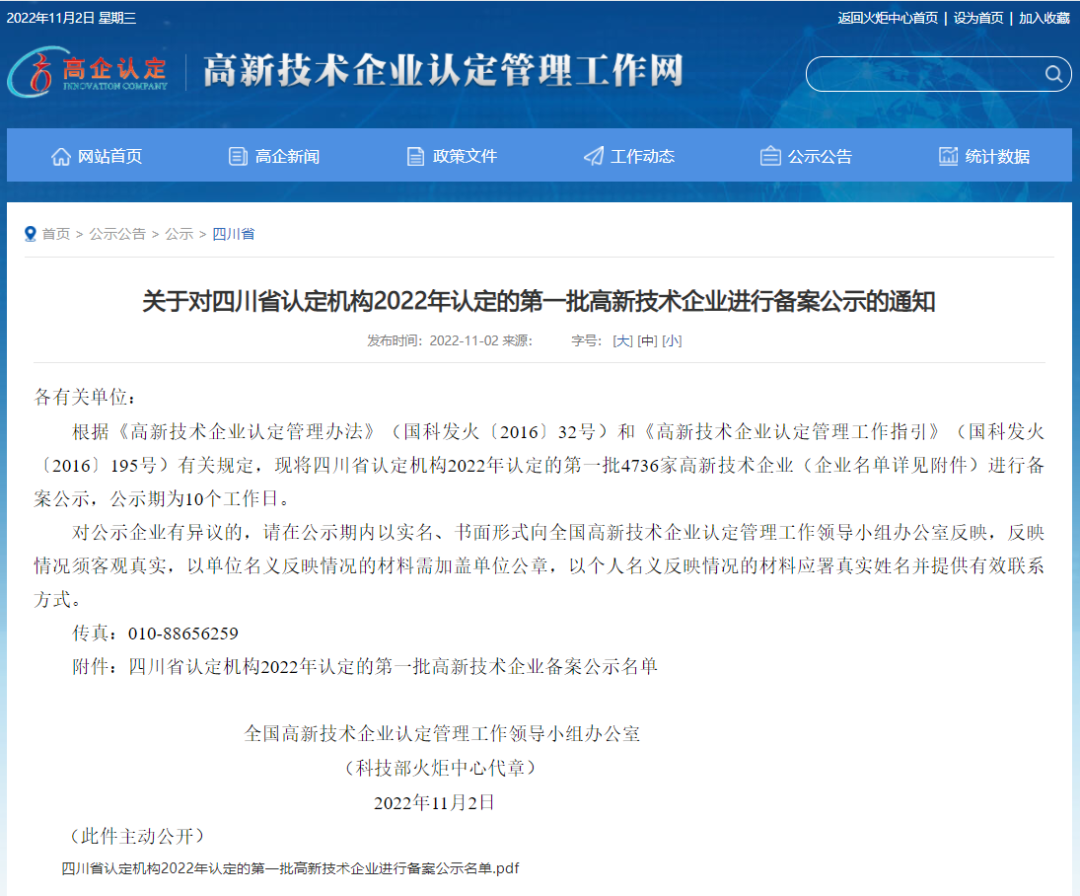The width and height of the screenshot is (1080, 896).
Task: Click the home icon beside 网站首页
Action: click(x=61, y=156)
